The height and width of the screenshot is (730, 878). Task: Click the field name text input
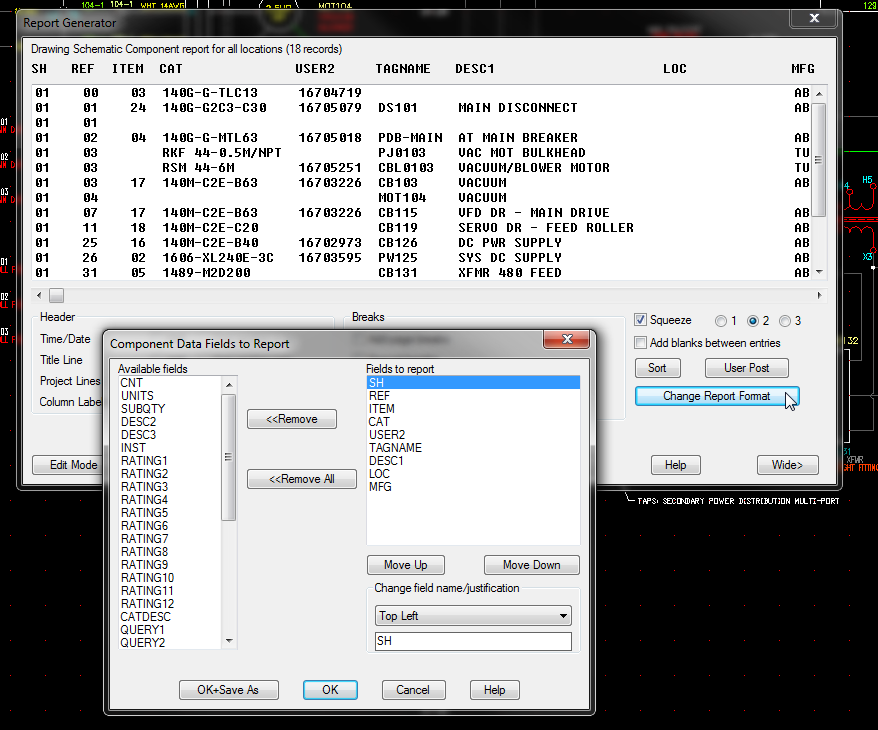tap(473, 642)
